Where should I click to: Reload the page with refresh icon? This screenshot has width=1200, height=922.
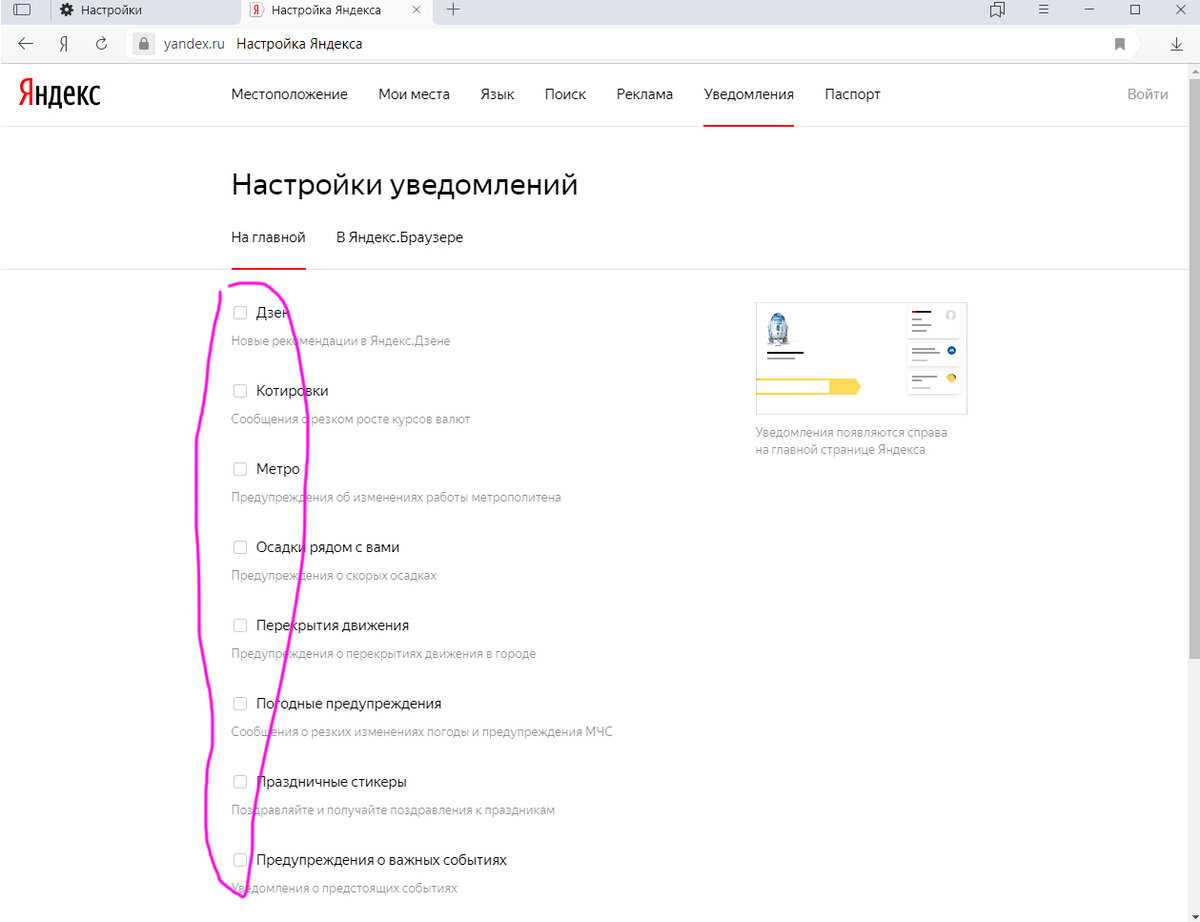click(101, 44)
